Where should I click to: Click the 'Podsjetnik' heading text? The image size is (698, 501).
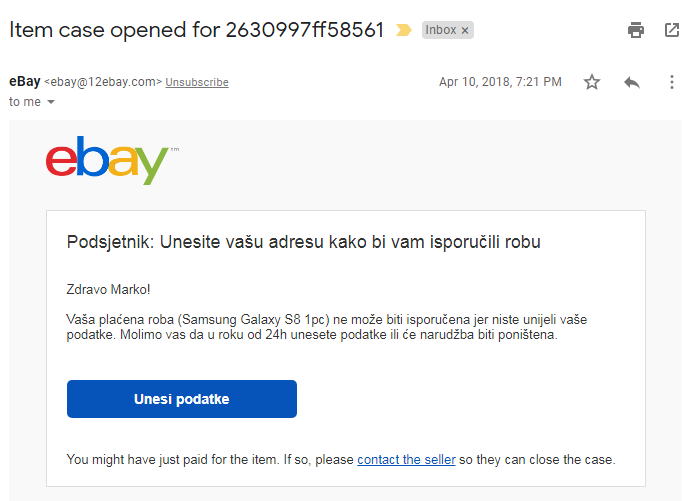303,242
